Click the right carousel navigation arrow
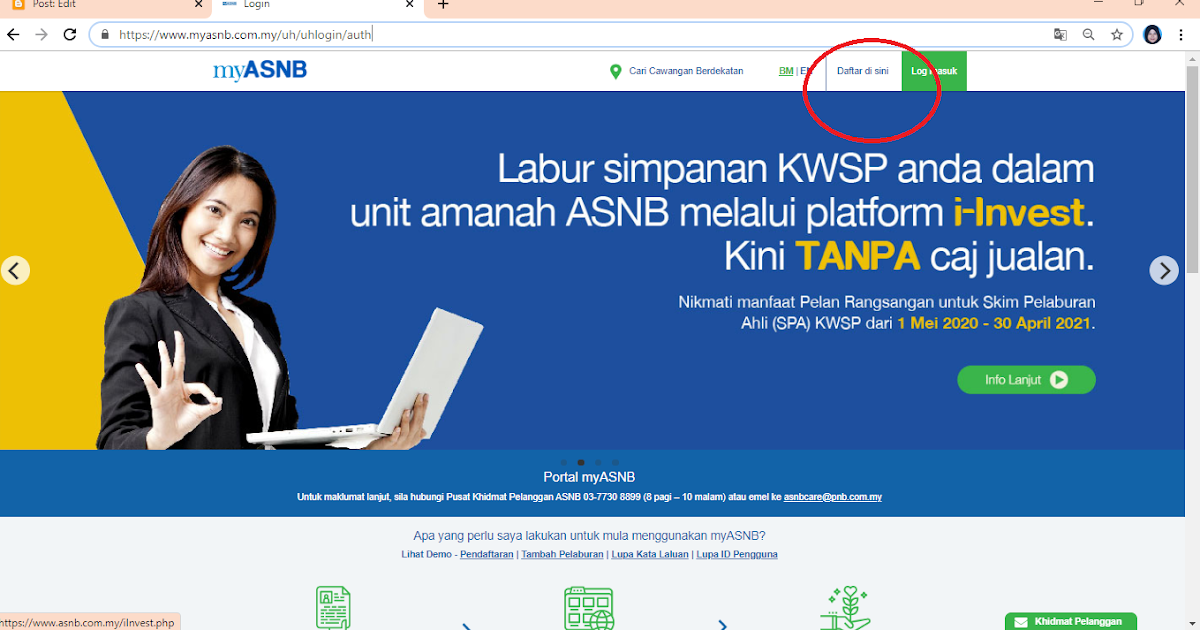The width and height of the screenshot is (1200, 630). pos(1164,270)
